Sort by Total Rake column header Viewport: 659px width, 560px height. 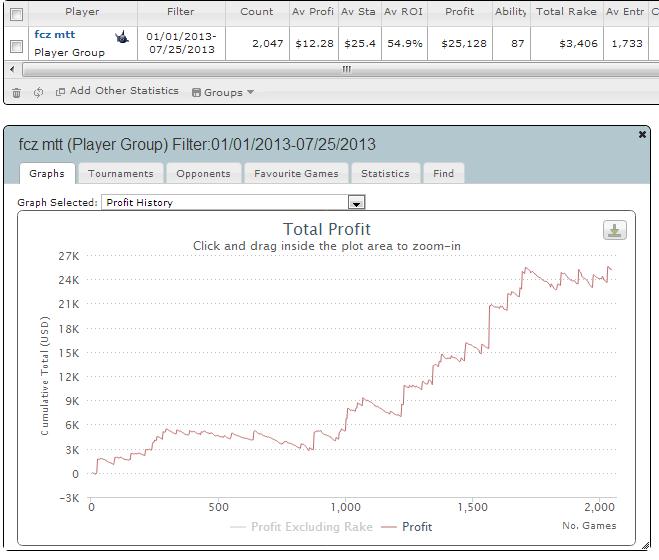(566, 12)
